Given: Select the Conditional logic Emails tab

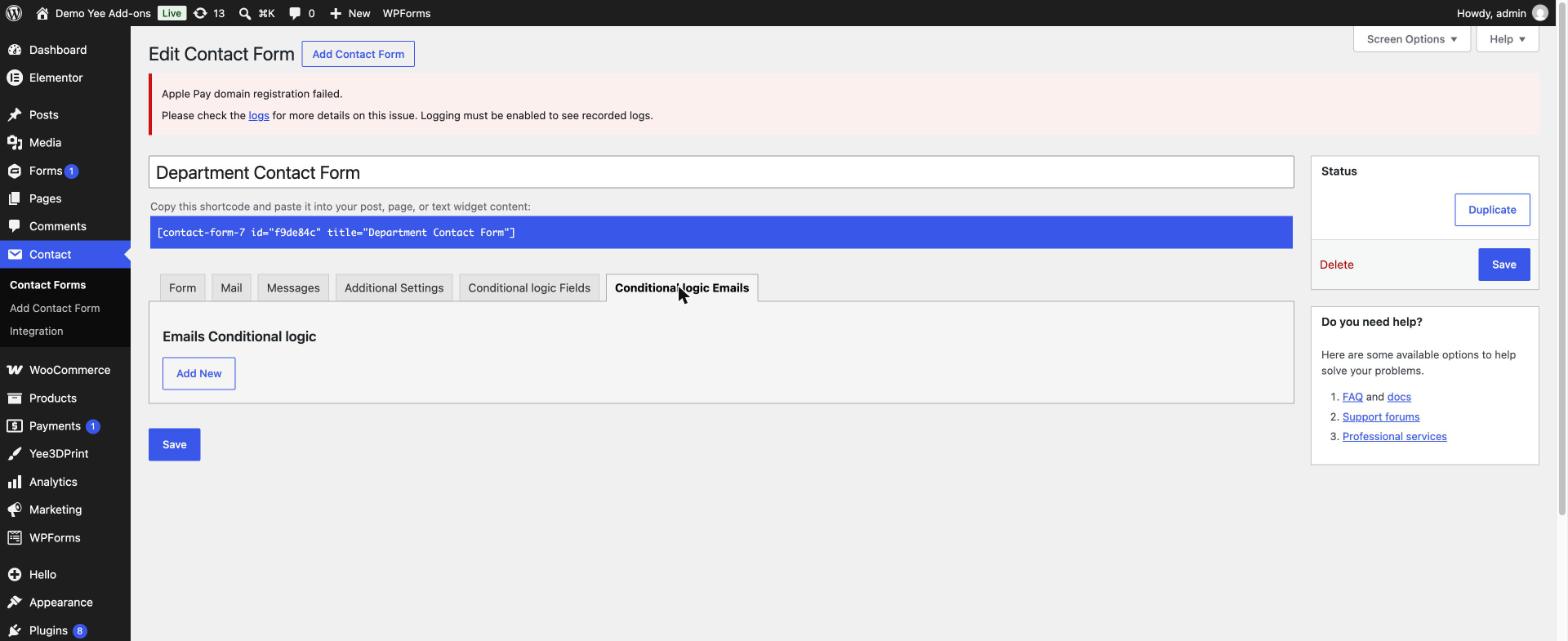Looking at the screenshot, I should (x=682, y=288).
